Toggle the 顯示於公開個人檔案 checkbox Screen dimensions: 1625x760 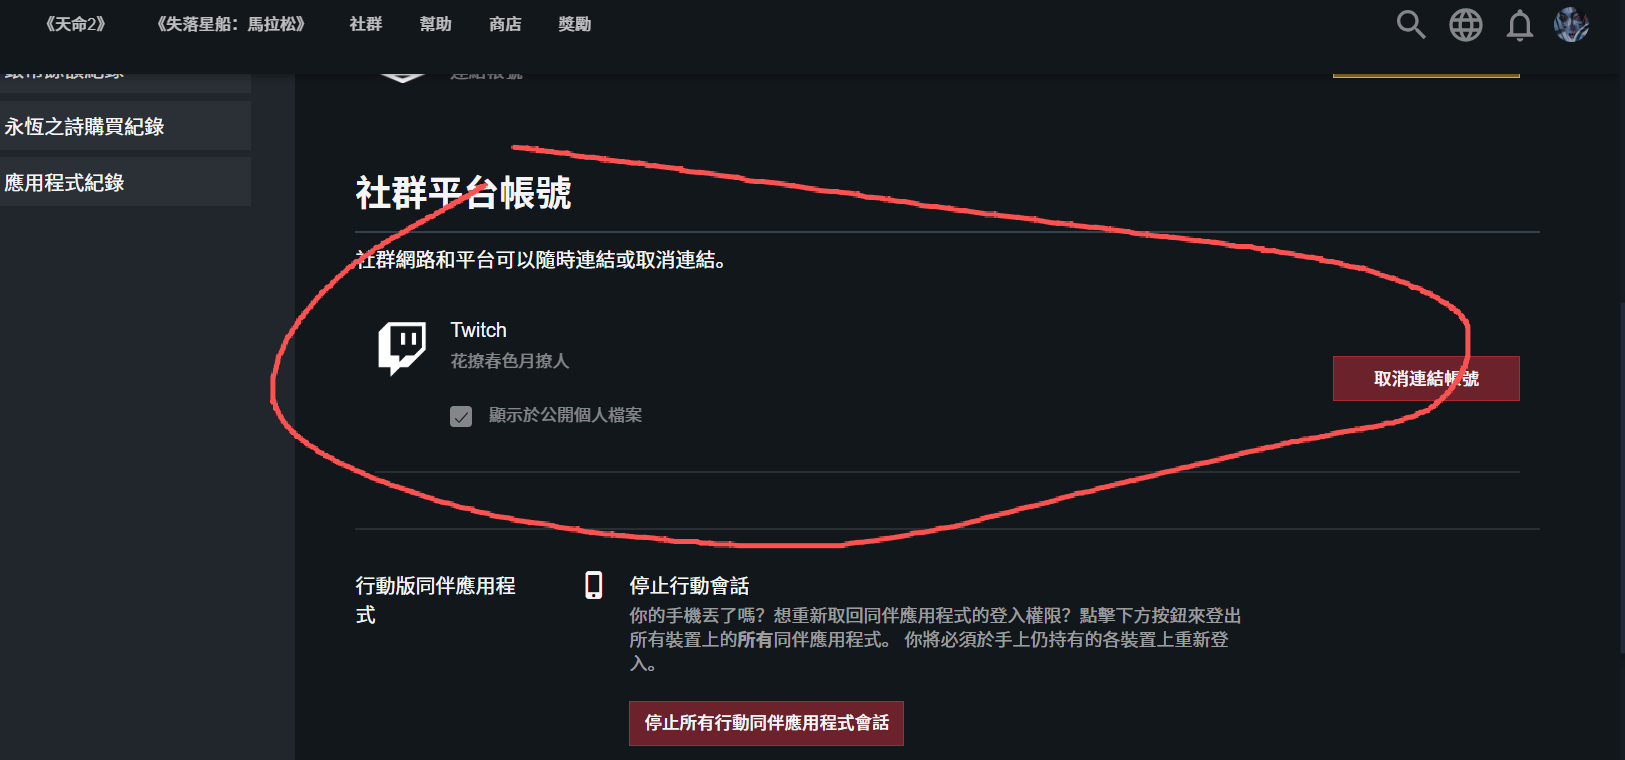(461, 416)
